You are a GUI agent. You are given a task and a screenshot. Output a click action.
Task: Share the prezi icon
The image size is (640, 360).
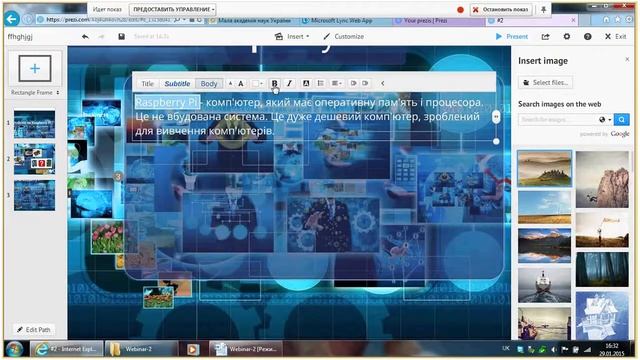point(545,37)
